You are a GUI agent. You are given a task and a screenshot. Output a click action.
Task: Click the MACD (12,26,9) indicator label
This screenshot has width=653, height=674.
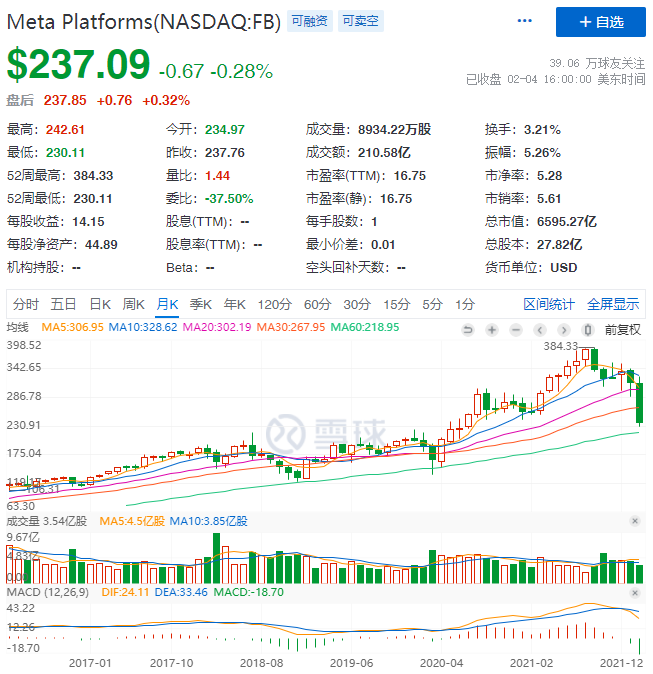[48, 592]
